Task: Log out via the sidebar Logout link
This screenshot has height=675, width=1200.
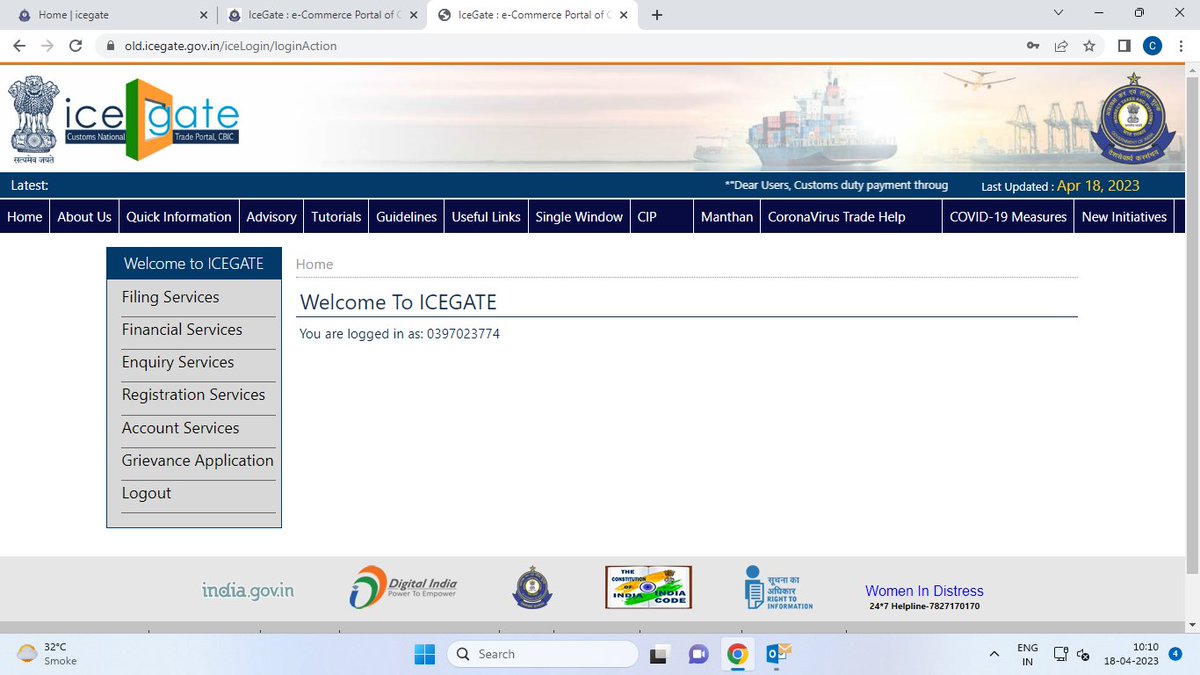Action: coord(146,493)
